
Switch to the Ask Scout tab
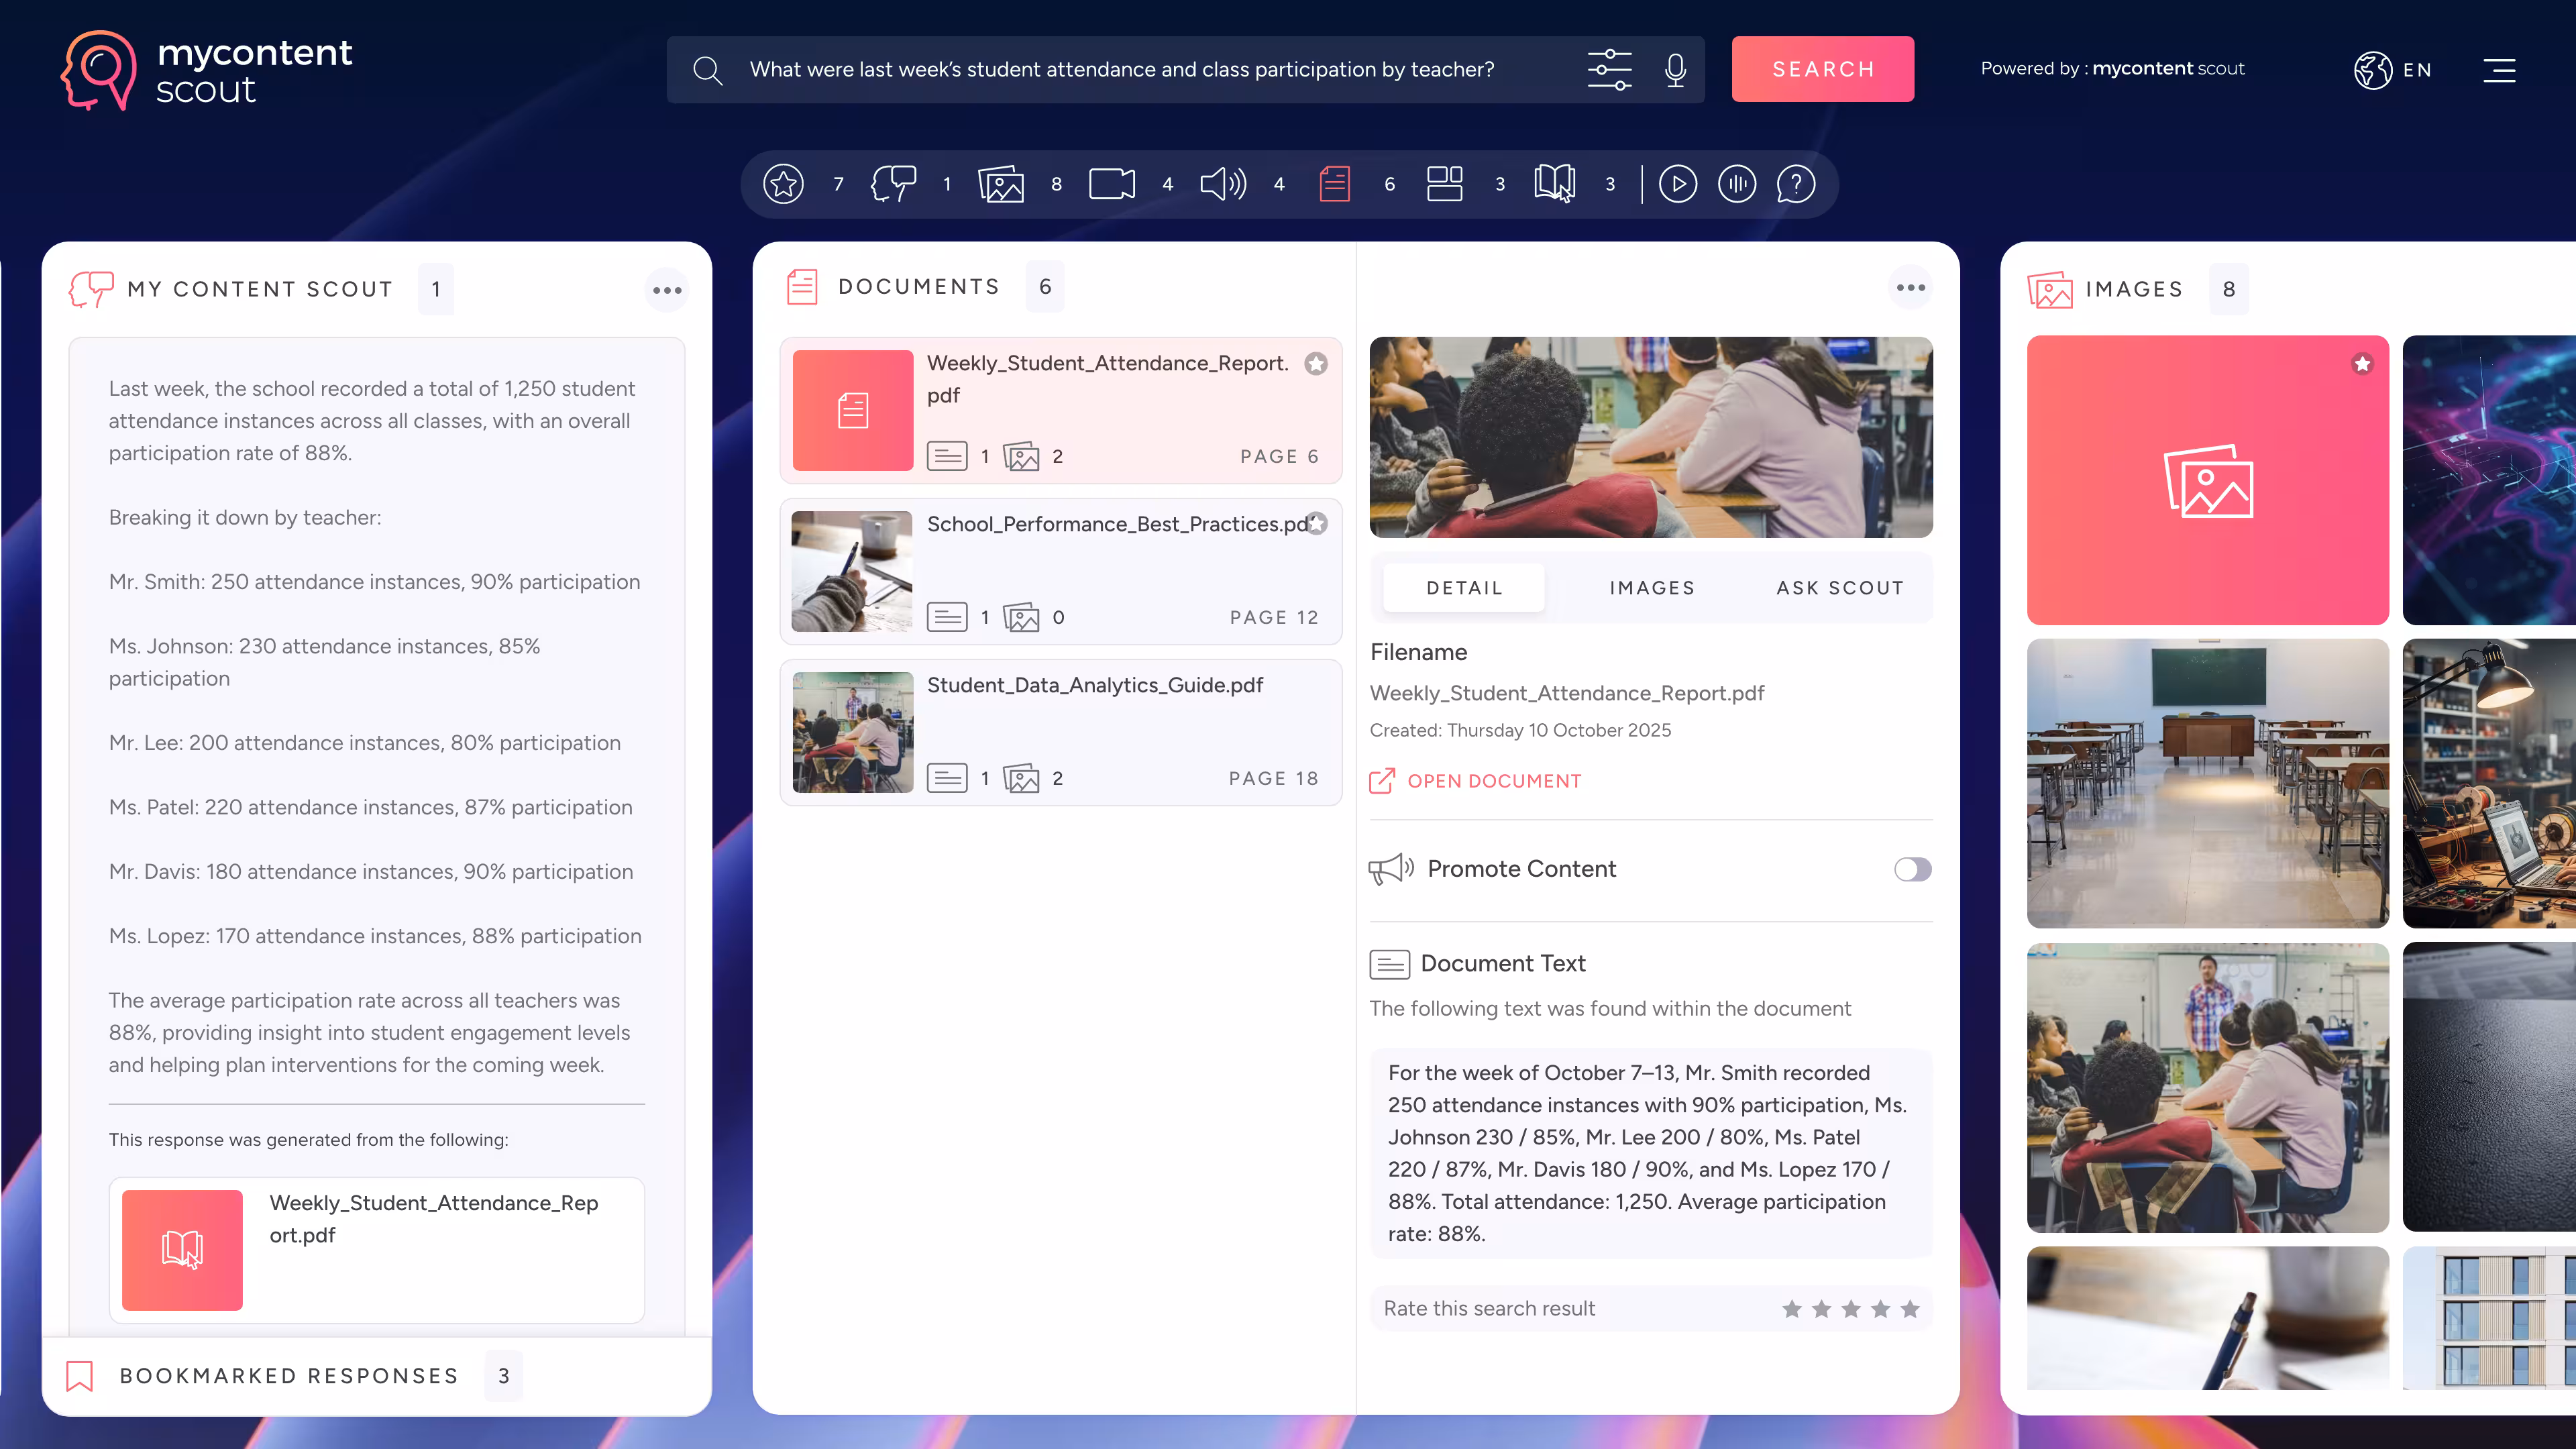1839,588
